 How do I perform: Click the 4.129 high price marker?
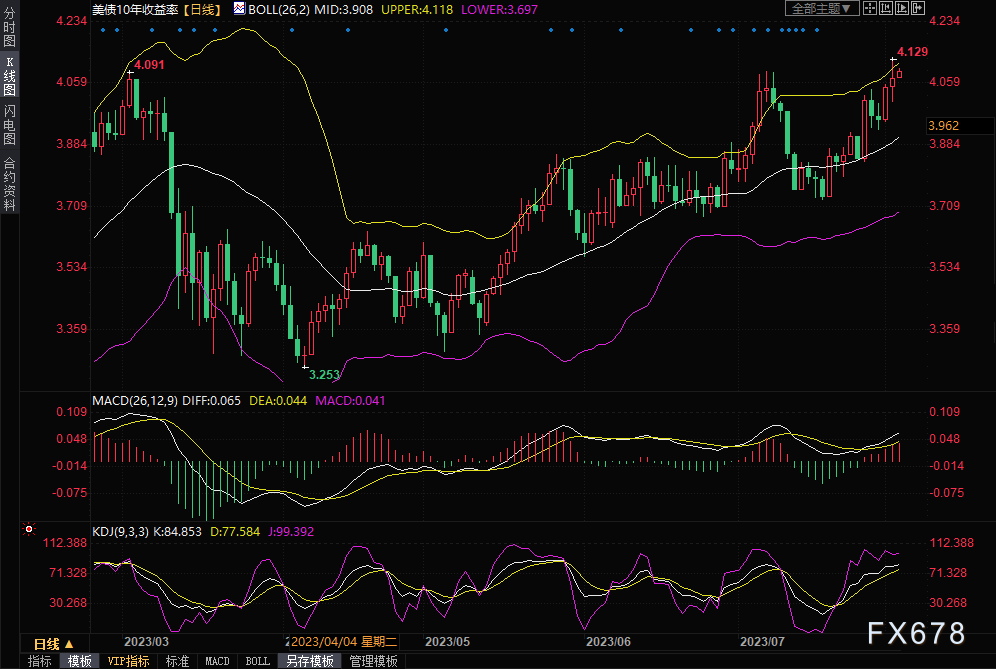tap(912, 51)
